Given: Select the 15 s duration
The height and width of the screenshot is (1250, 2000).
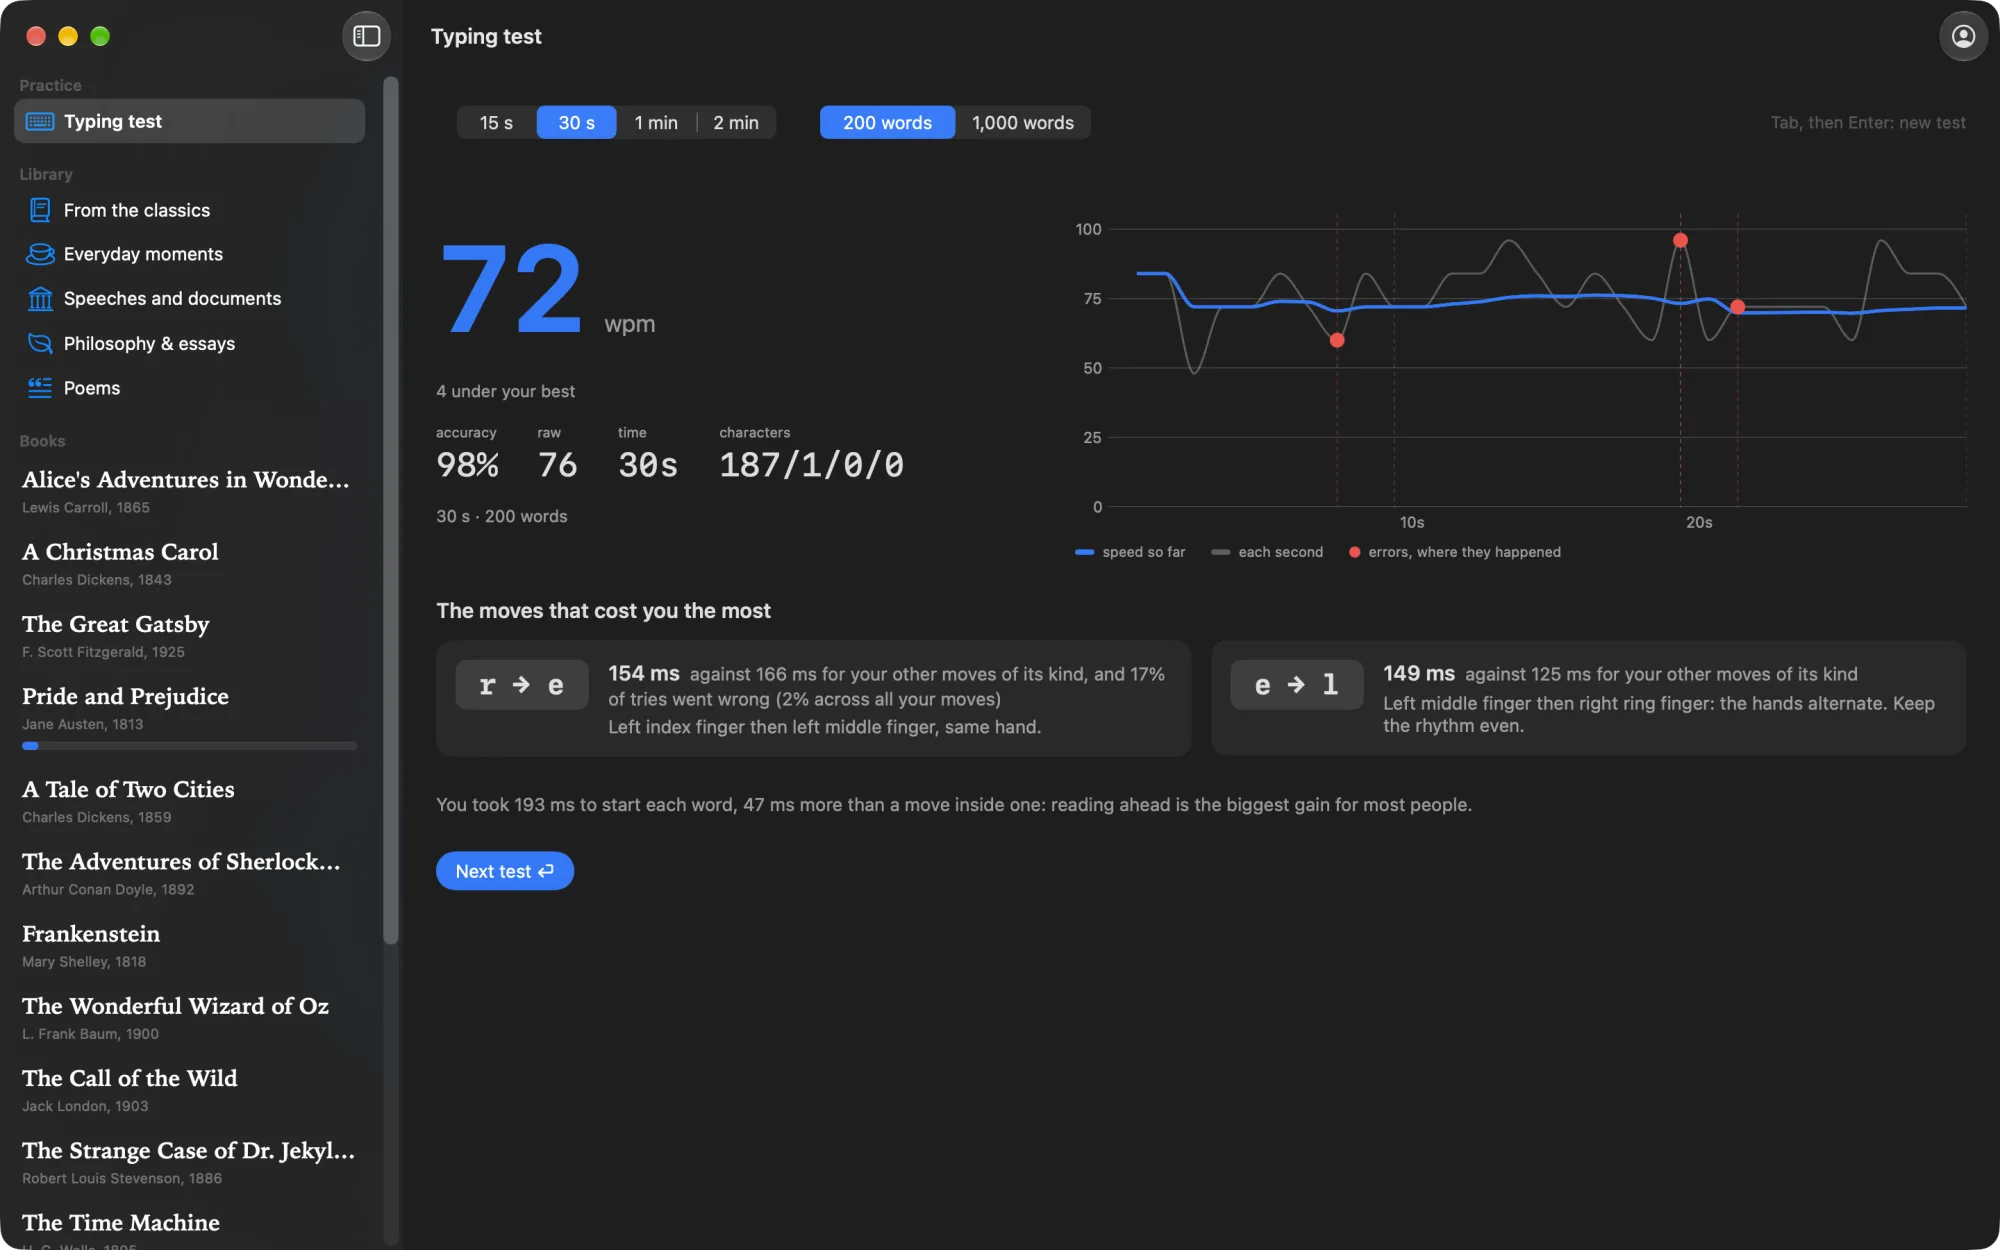Looking at the screenshot, I should point(496,122).
